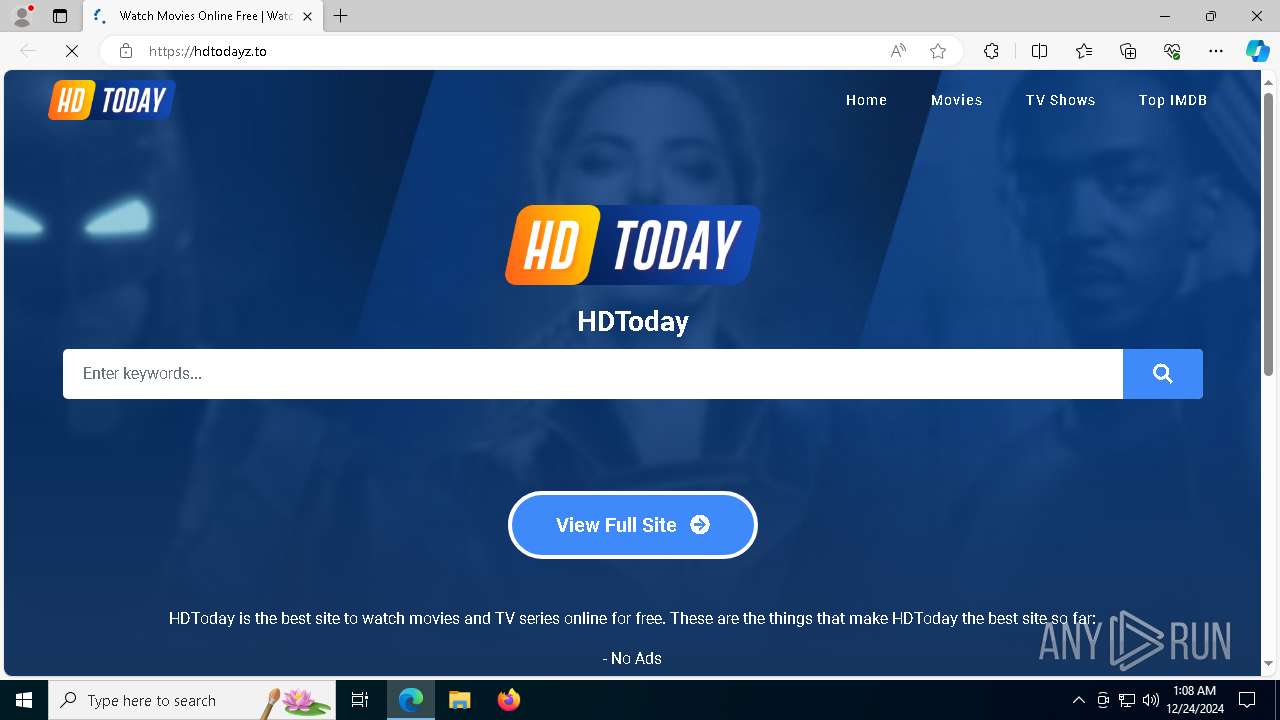Open Edge Settings and more menu
The image size is (1280, 720).
[1216, 51]
